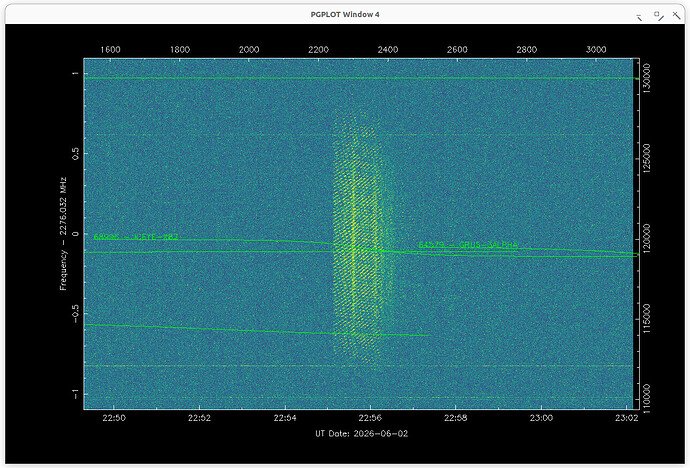Click the 23:02 time tick label
This screenshot has width=690, height=468.
click(x=626, y=418)
